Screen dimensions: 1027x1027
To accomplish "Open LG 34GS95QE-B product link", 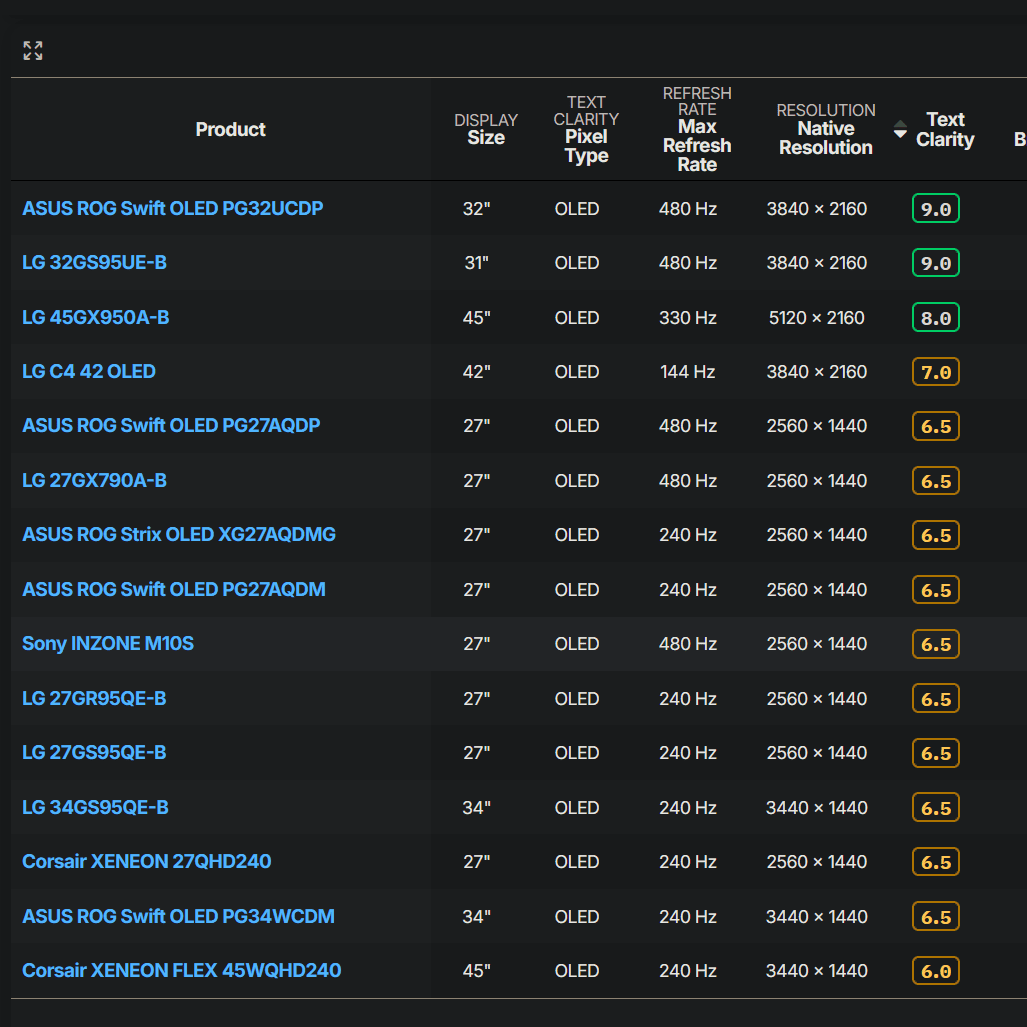I will pyautogui.click(x=96, y=808).
